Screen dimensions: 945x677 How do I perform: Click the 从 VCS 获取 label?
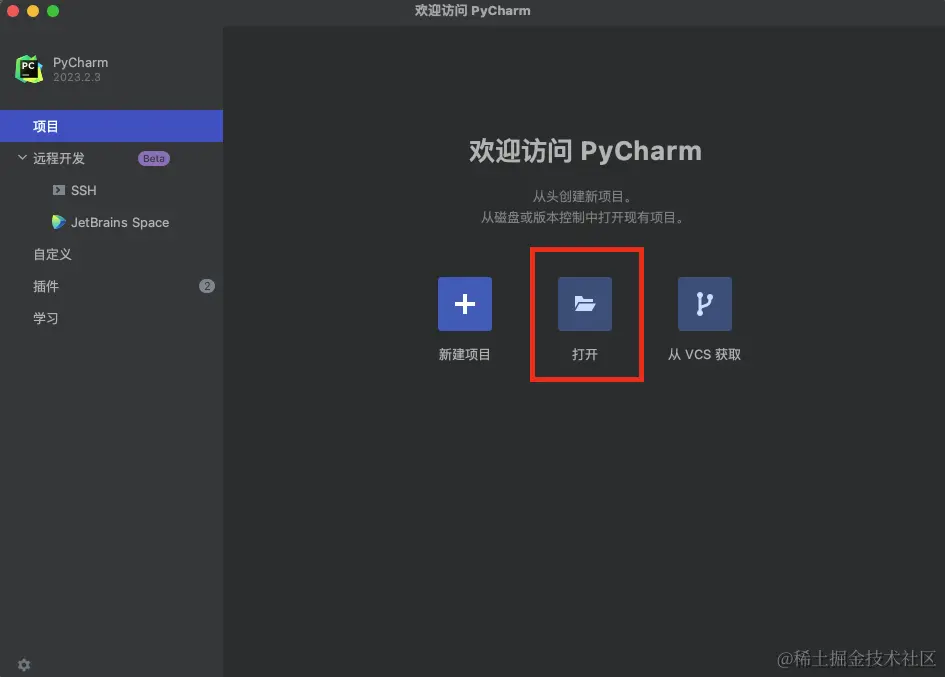tap(705, 354)
